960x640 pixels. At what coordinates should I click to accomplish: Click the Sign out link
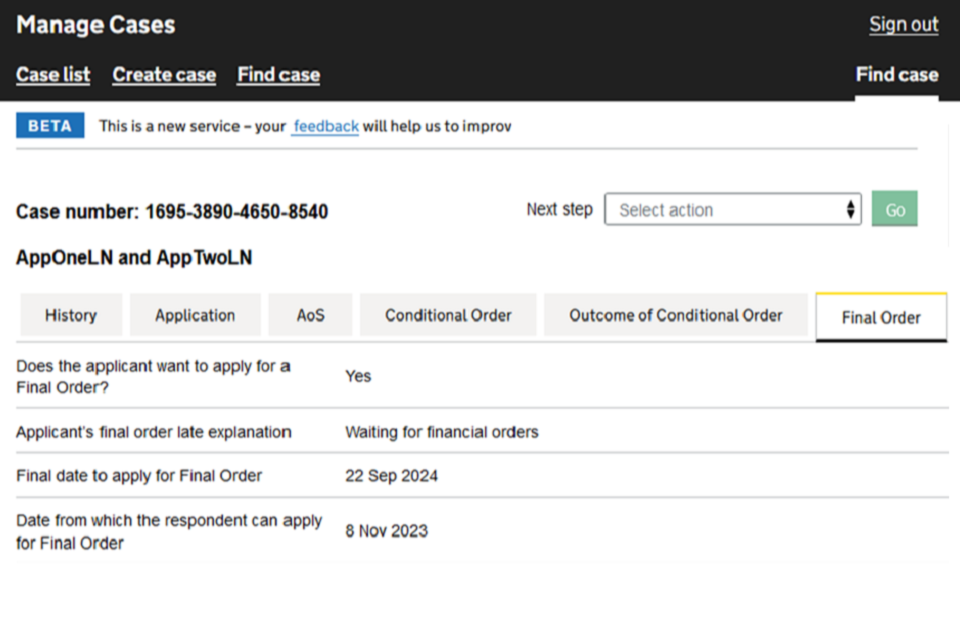tap(903, 25)
